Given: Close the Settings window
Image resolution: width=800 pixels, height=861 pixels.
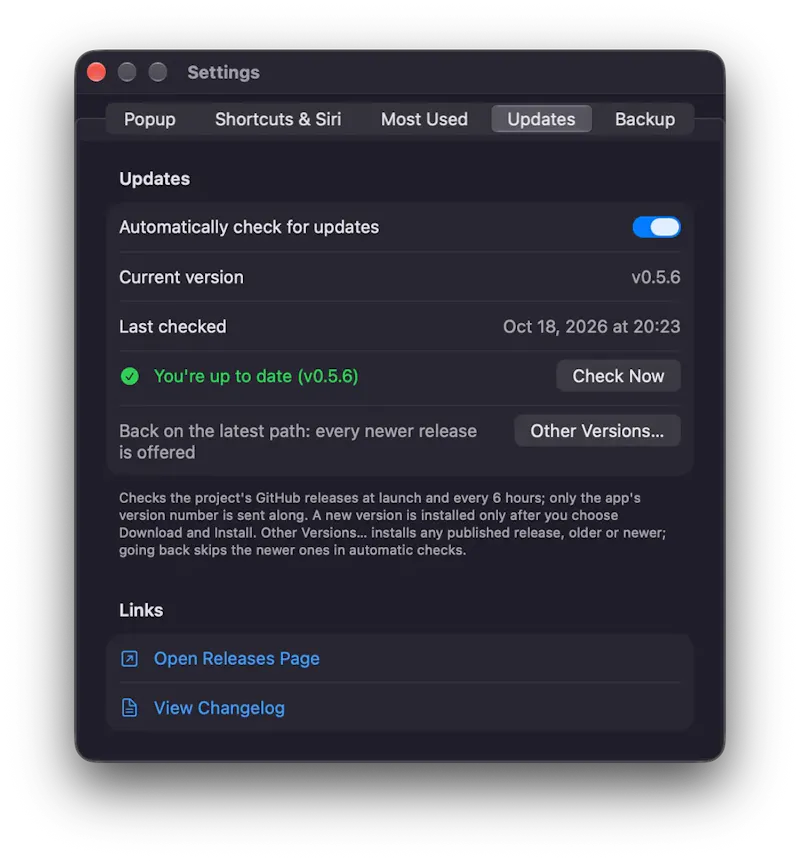Looking at the screenshot, I should 97,72.
